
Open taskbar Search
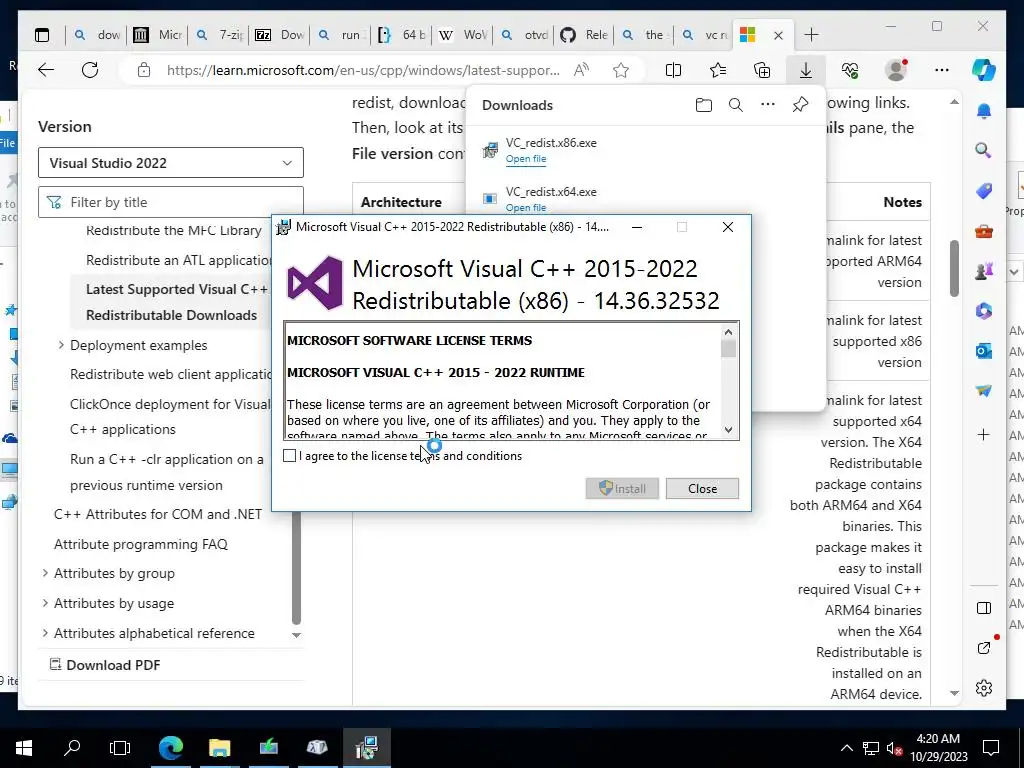tap(72, 748)
